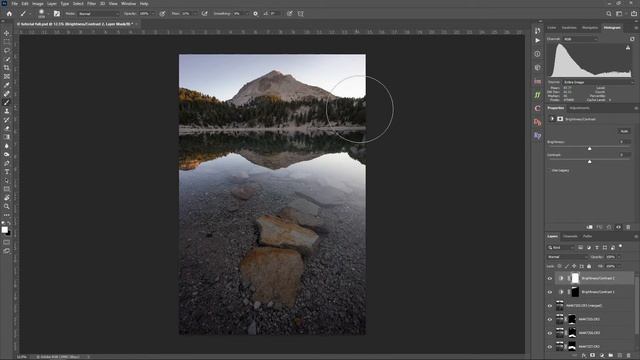This screenshot has height=360, width=640.
Task: Select the Brush tool in toolbox
Action: 7,102
